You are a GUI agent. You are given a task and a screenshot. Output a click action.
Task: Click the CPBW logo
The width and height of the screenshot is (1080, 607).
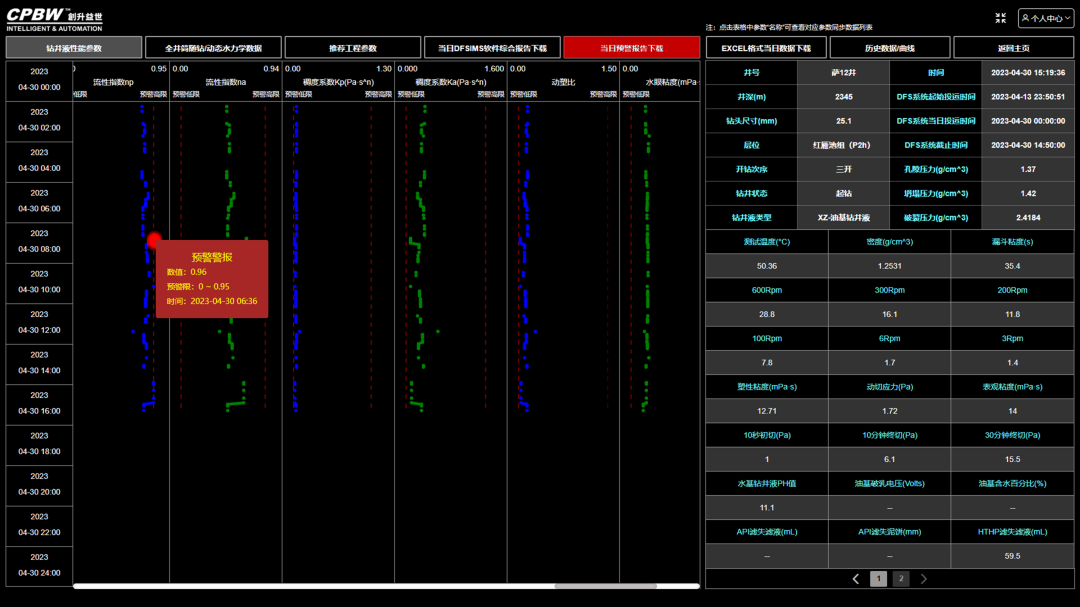[x=54, y=19]
